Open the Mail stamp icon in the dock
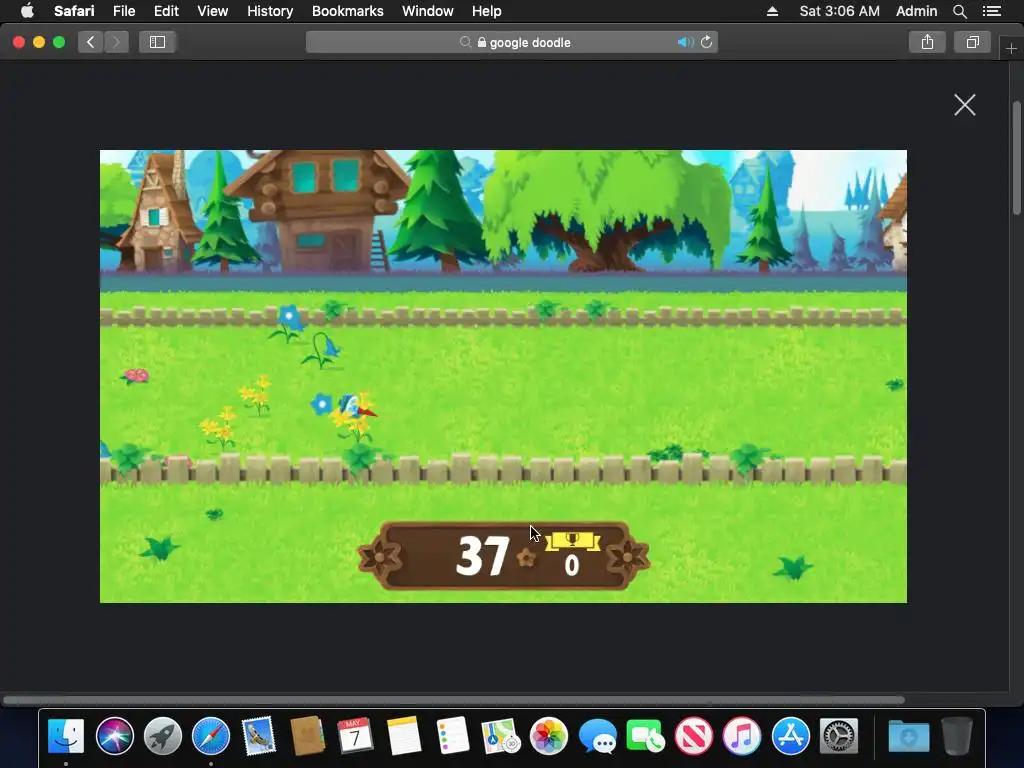1024x768 pixels. pyautogui.click(x=259, y=736)
